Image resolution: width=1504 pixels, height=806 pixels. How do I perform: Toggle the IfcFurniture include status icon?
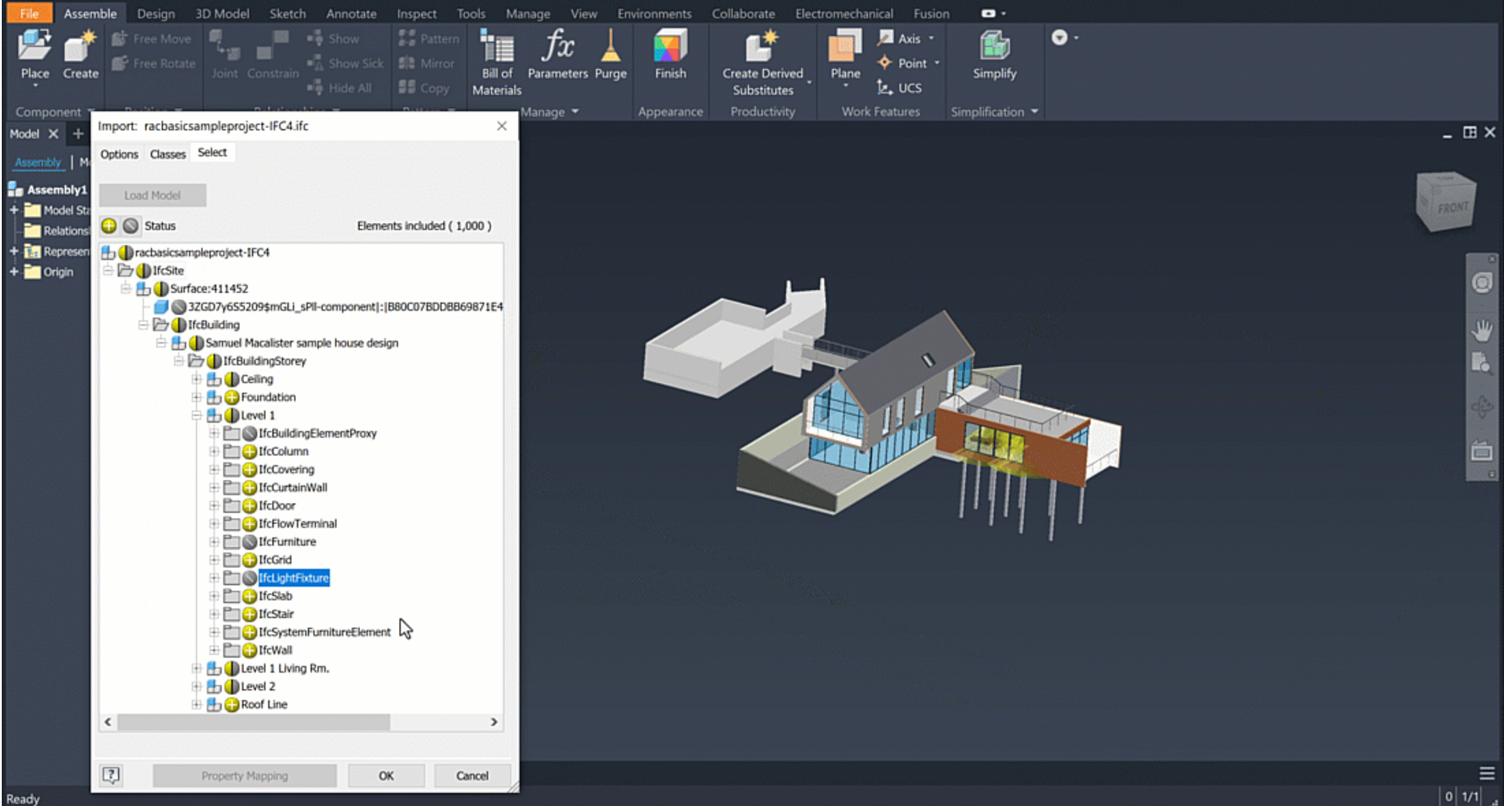(249, 542)
